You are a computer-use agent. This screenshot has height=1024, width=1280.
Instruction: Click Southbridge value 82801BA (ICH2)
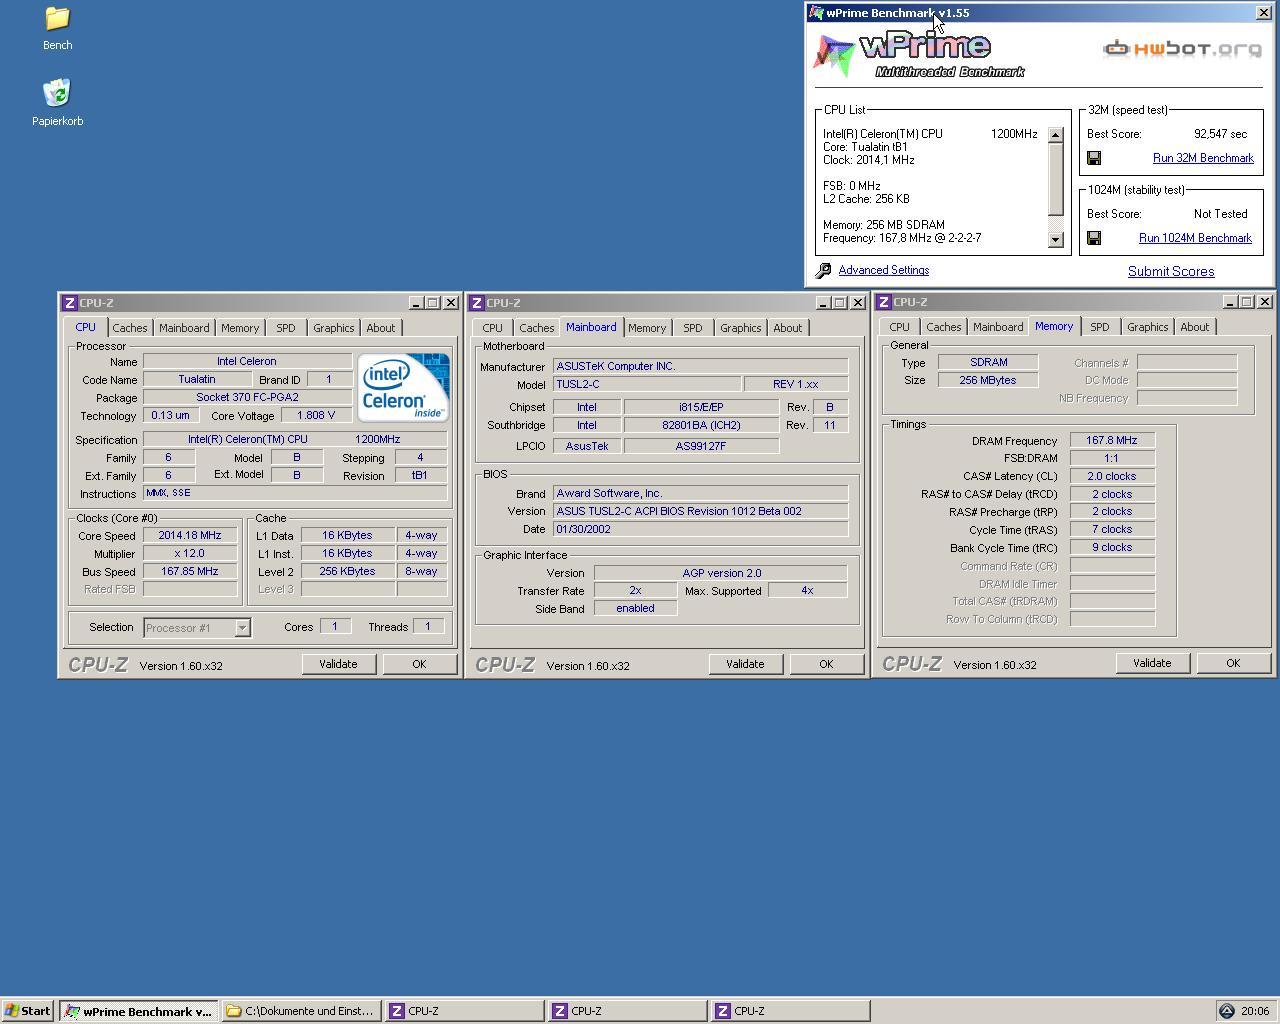click(701, 425)
